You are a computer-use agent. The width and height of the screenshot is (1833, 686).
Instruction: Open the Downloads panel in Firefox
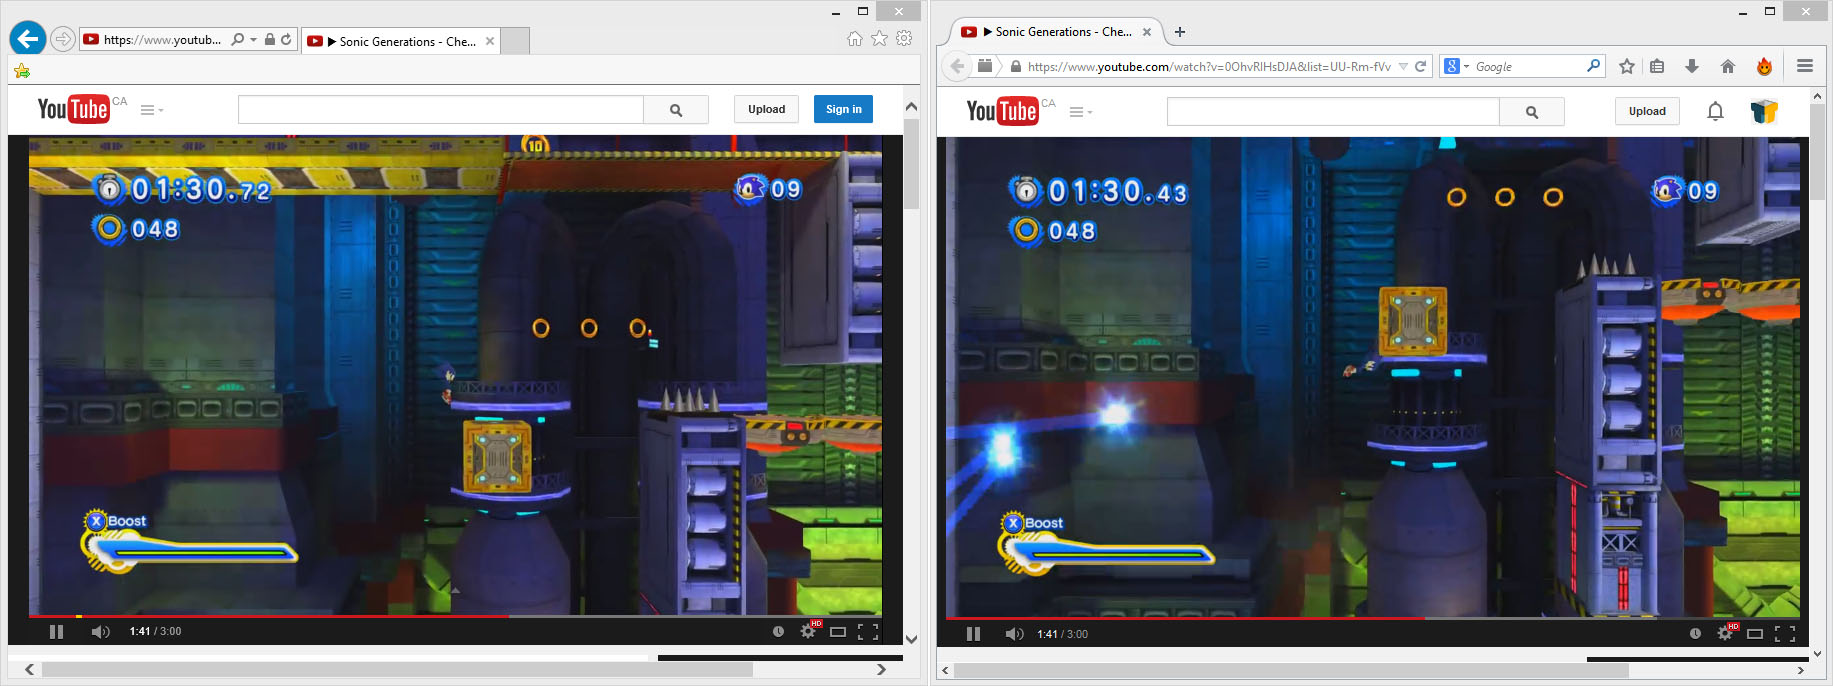coord(1692,66)
